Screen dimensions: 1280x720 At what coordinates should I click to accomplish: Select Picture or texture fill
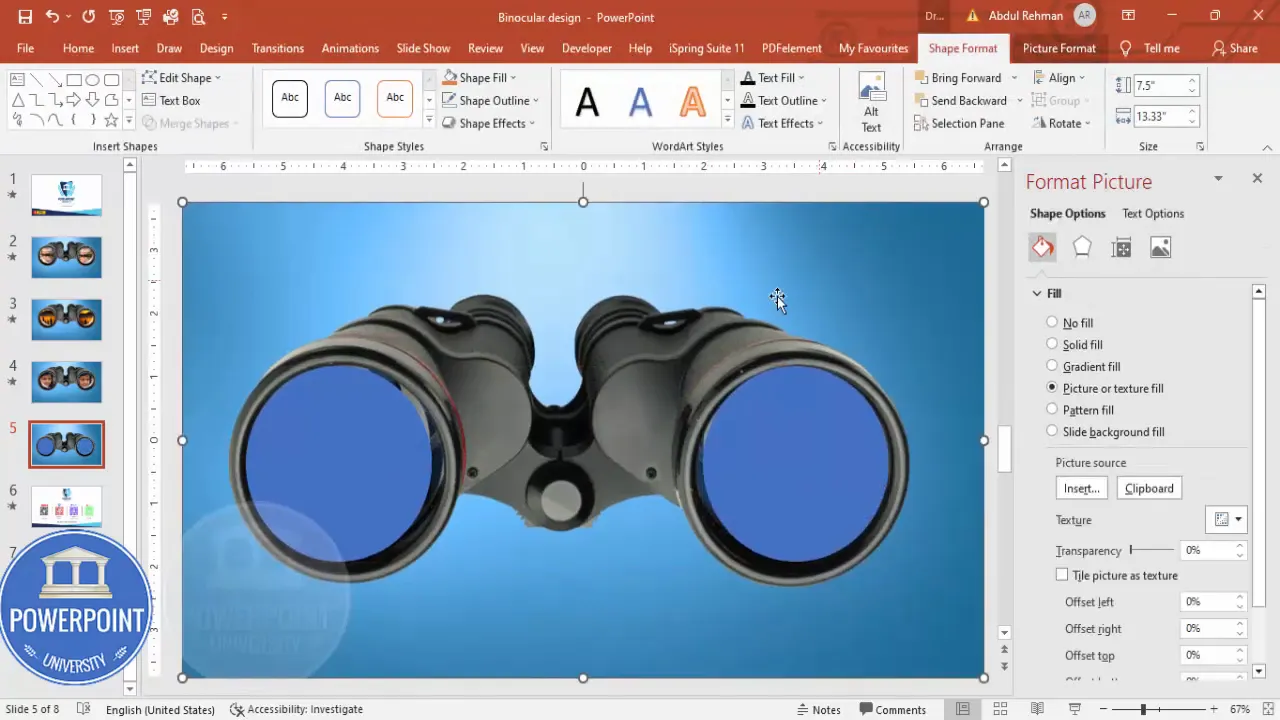tap(1105, 388)
